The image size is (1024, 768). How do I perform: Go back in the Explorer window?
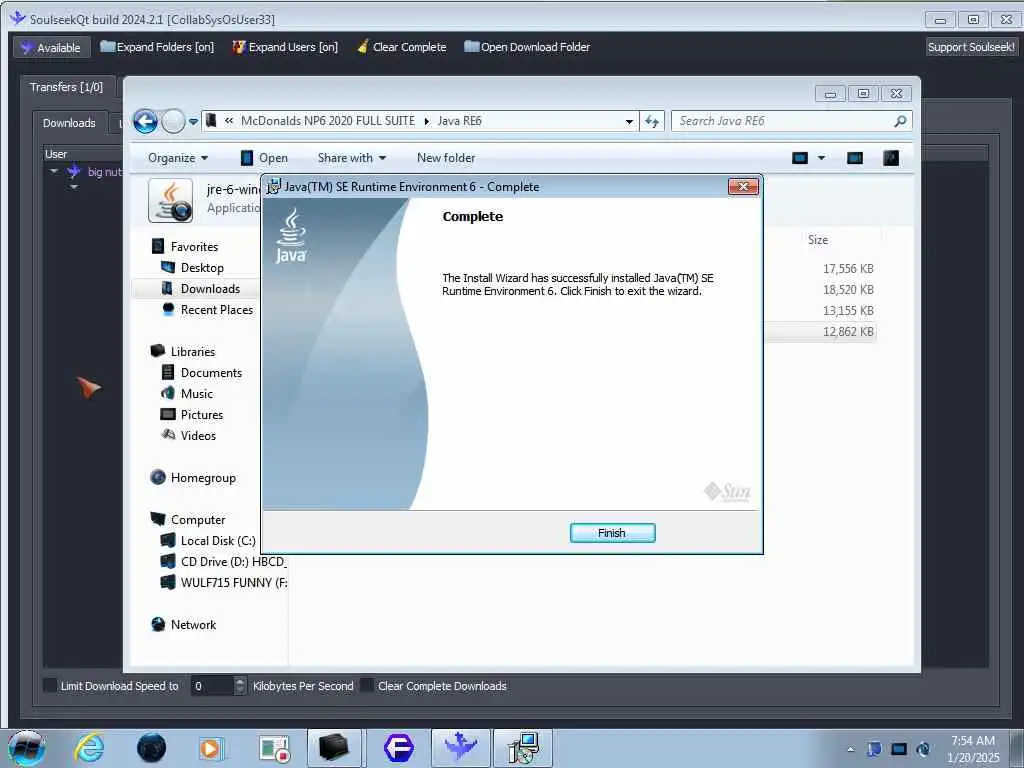click(145, 121)
